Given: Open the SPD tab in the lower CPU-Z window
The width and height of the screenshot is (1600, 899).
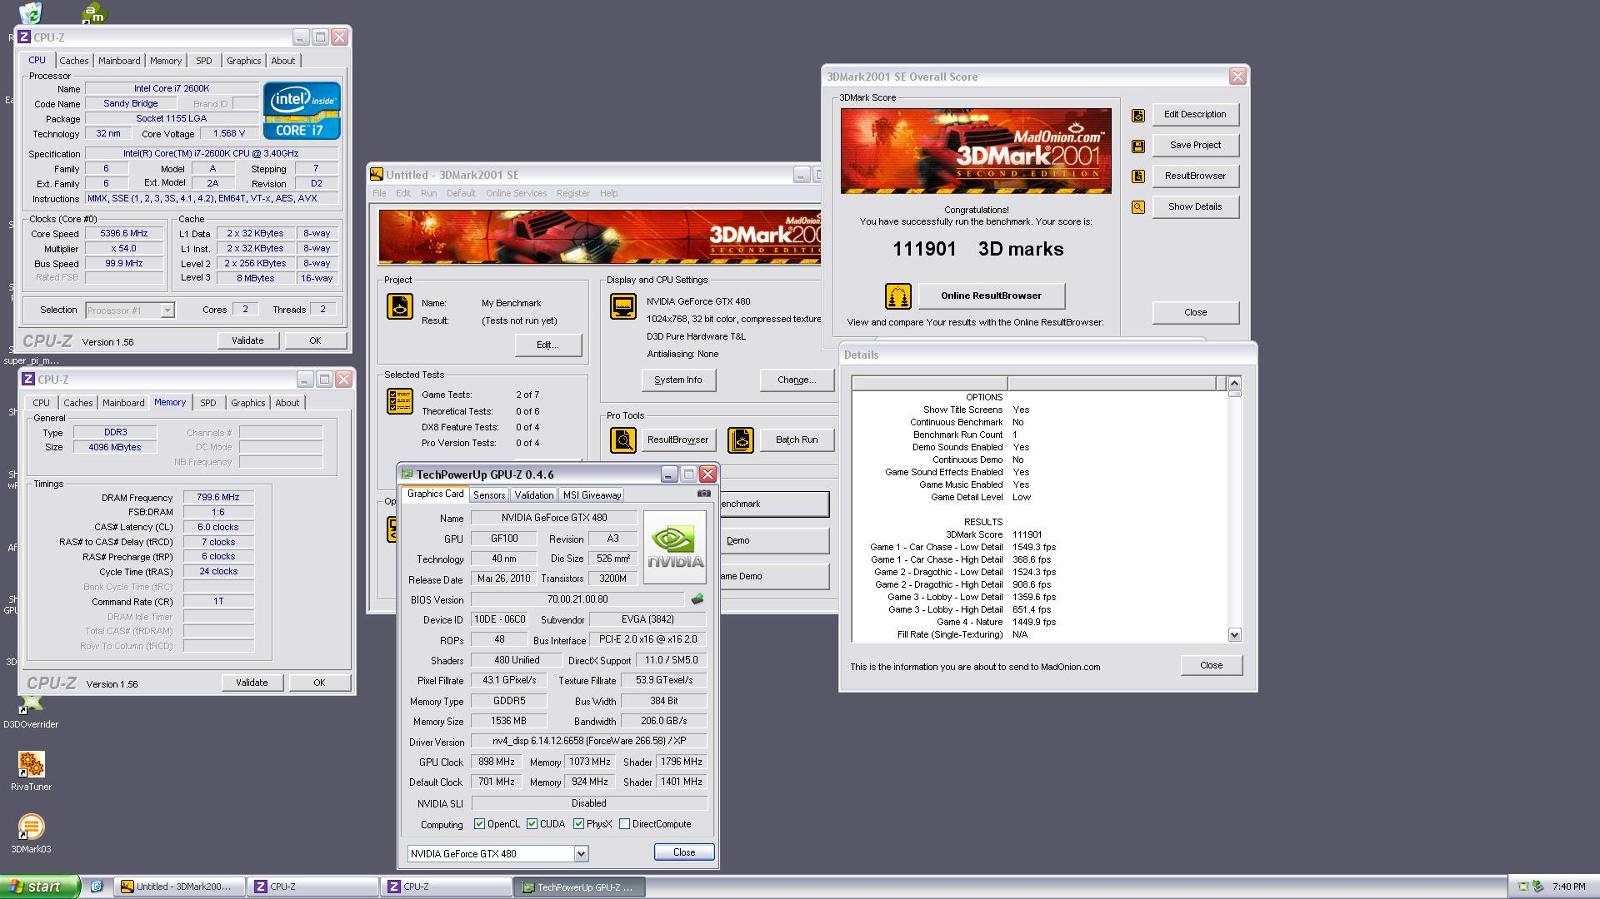Looking at the screenshot, I should 208,403.
